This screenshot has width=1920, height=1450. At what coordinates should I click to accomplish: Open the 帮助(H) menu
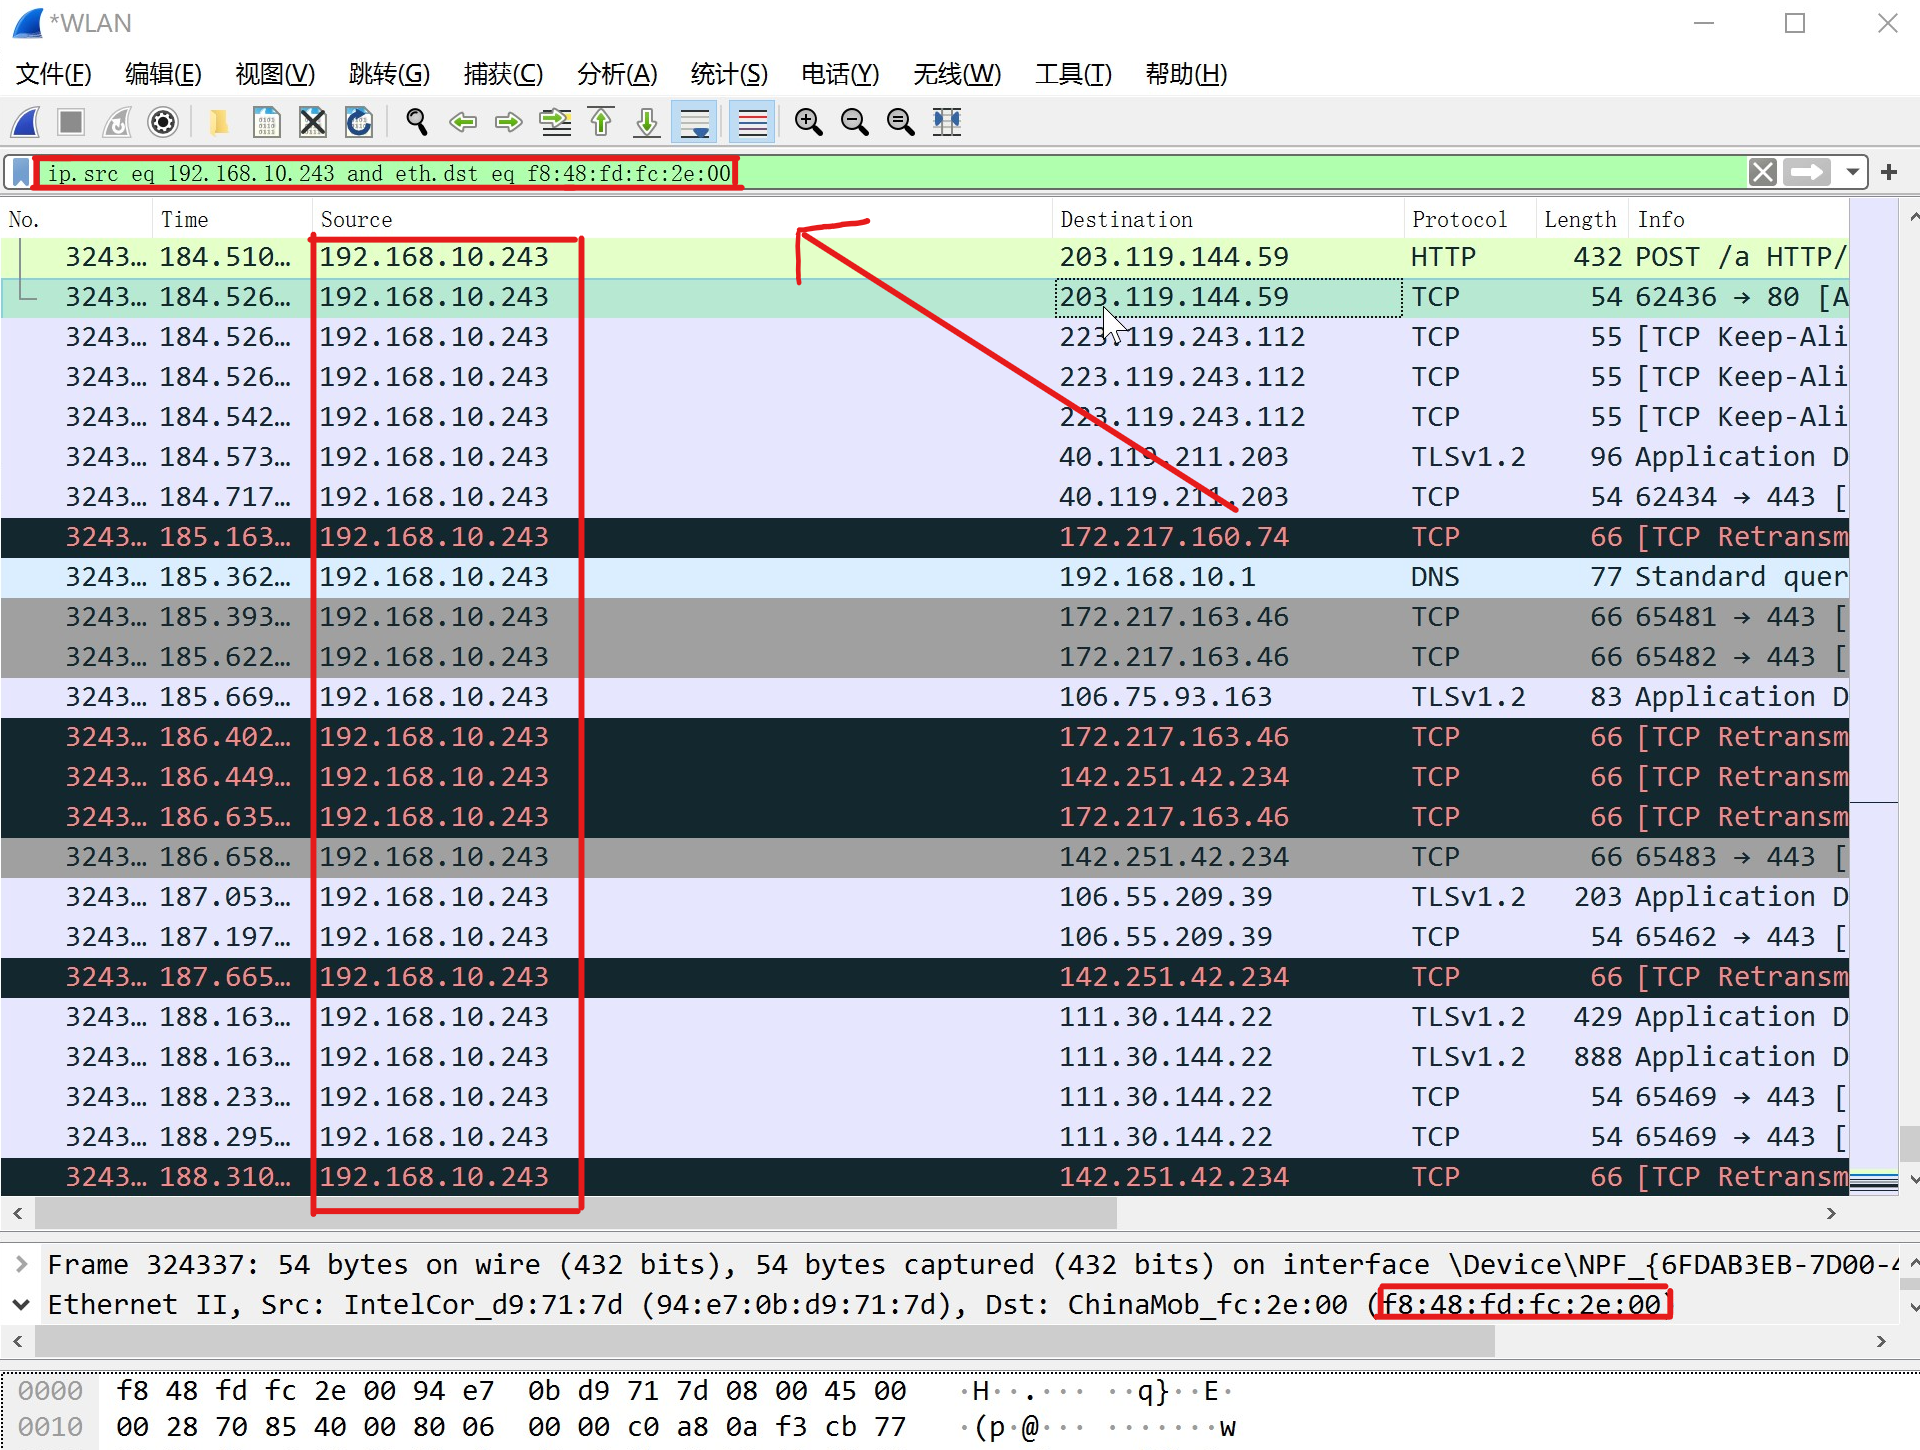click(x=1186, y=74)
